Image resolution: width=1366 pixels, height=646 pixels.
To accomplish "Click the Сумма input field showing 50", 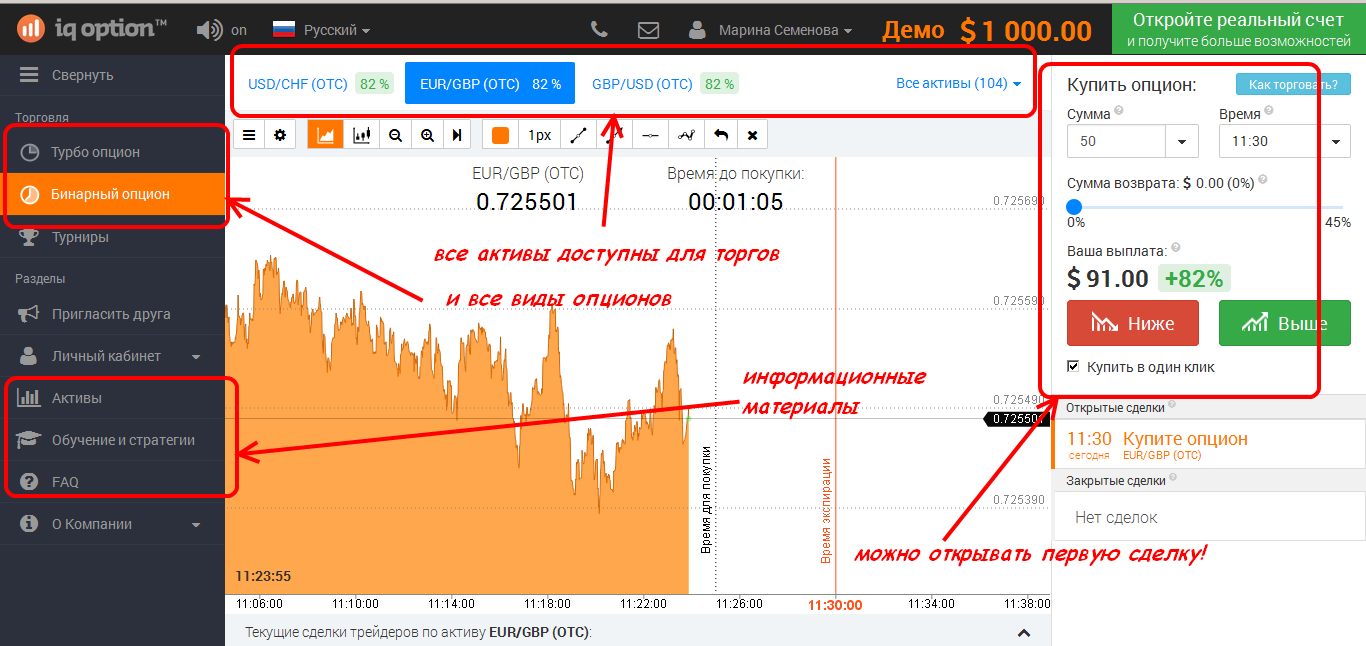I will tap(1117, 141).
